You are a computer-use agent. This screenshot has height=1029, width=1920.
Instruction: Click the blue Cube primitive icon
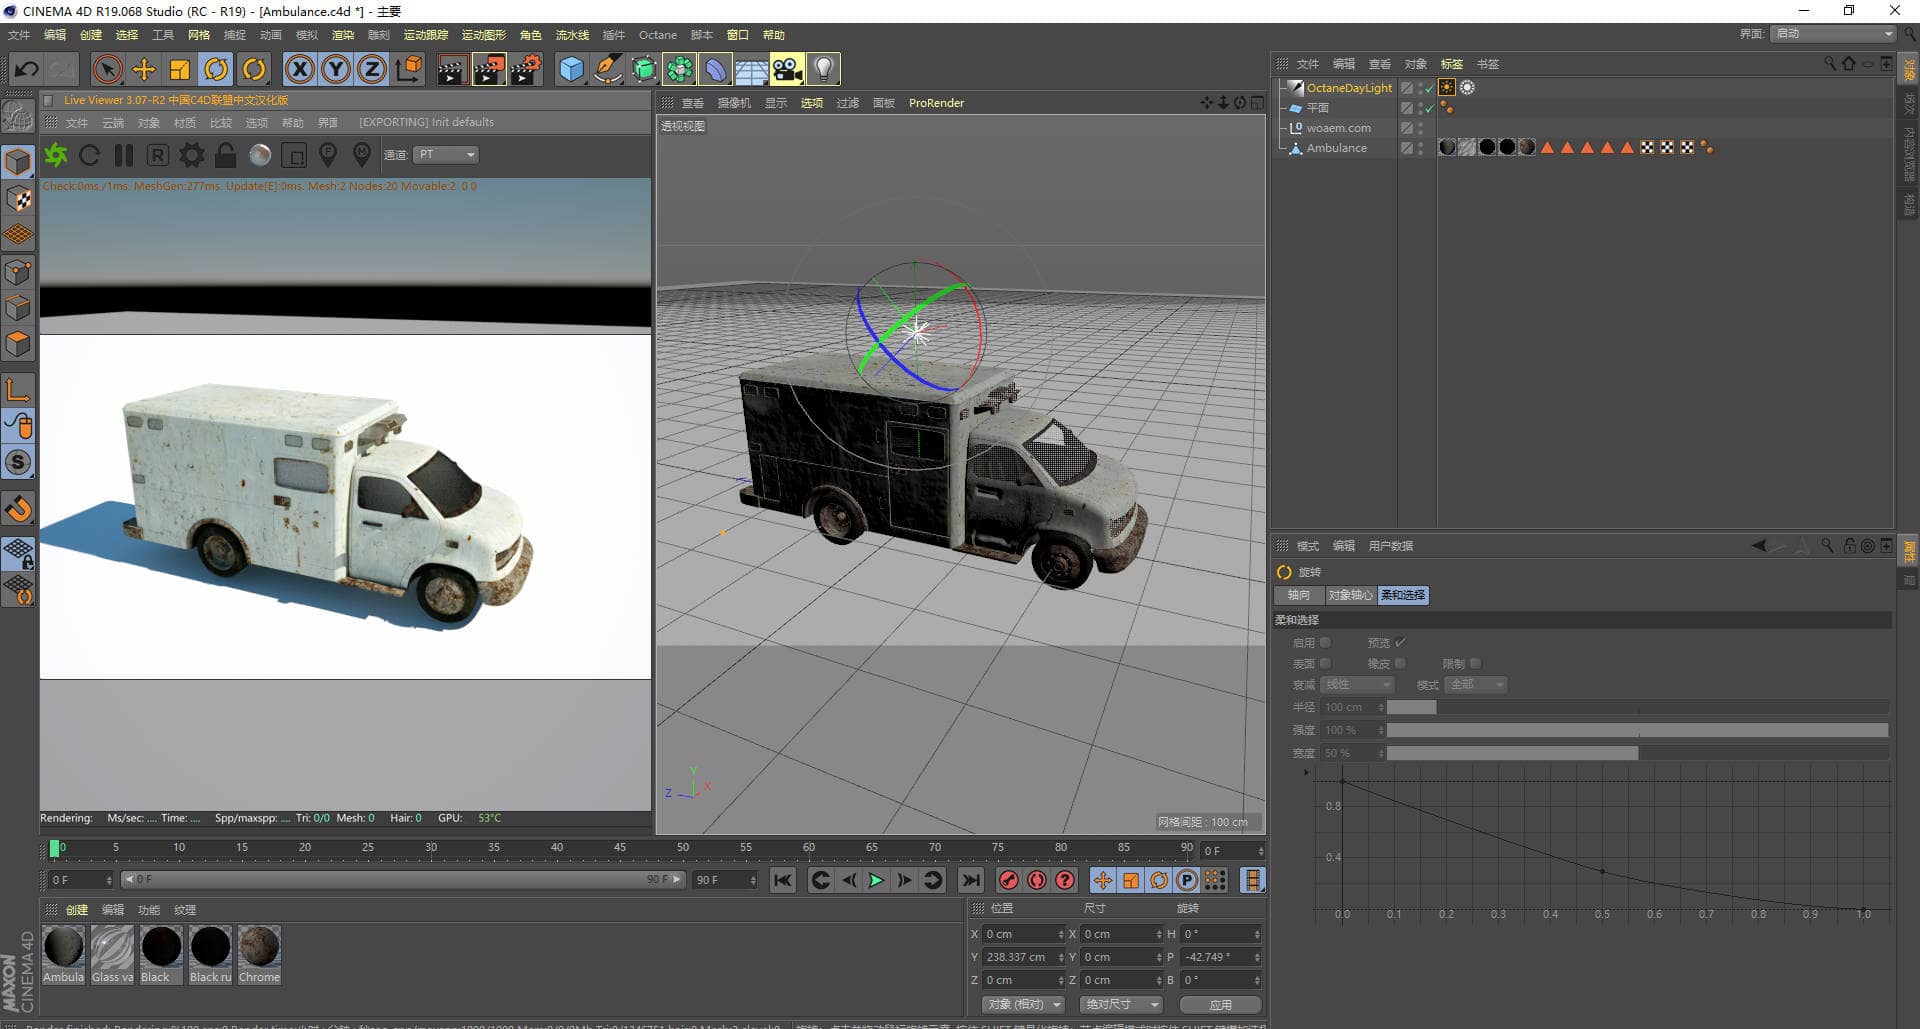coord(571,69)
